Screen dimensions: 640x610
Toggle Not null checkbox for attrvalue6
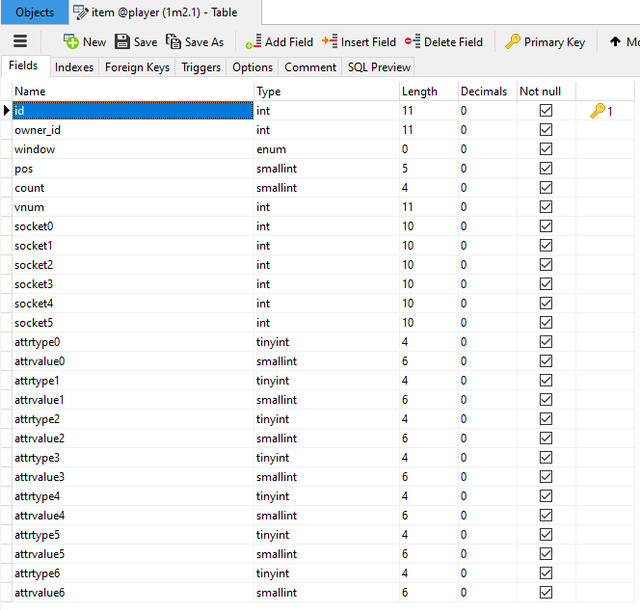coord(546,592)
